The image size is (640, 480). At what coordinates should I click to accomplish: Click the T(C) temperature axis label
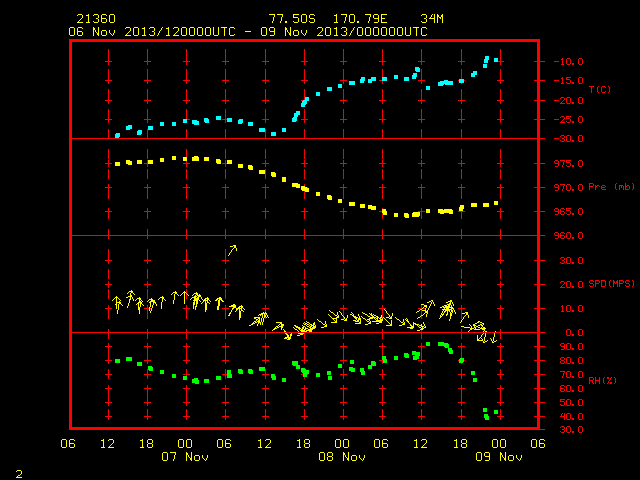(600, 89)
